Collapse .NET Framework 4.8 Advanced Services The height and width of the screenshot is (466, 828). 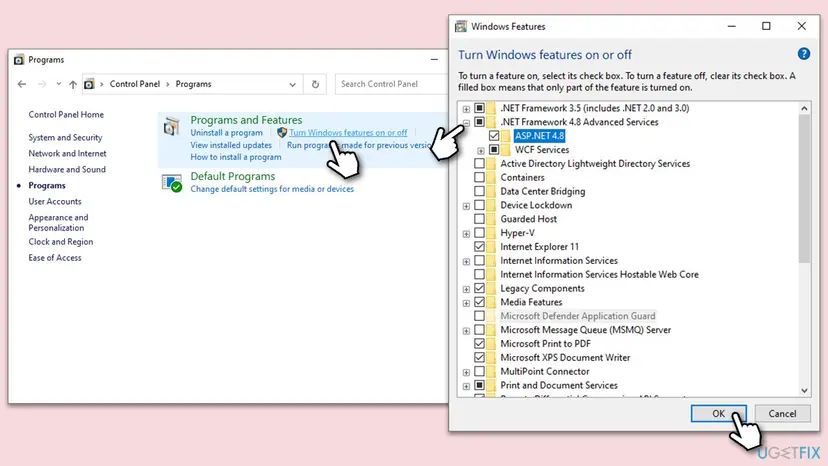click(x=466, y=123)
